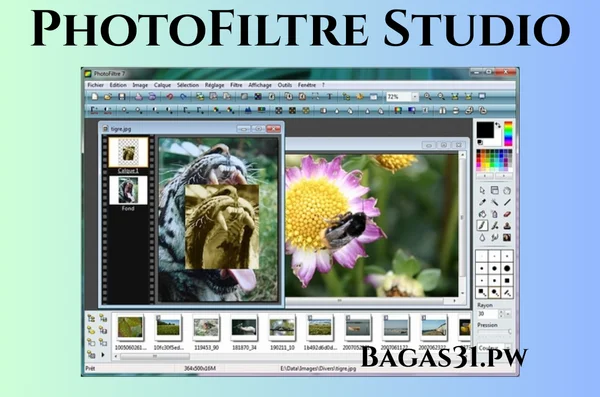Screen dimensions: 600x397
Task: Select the Fill paint bucket tool
Action: [x=482, y=214]
